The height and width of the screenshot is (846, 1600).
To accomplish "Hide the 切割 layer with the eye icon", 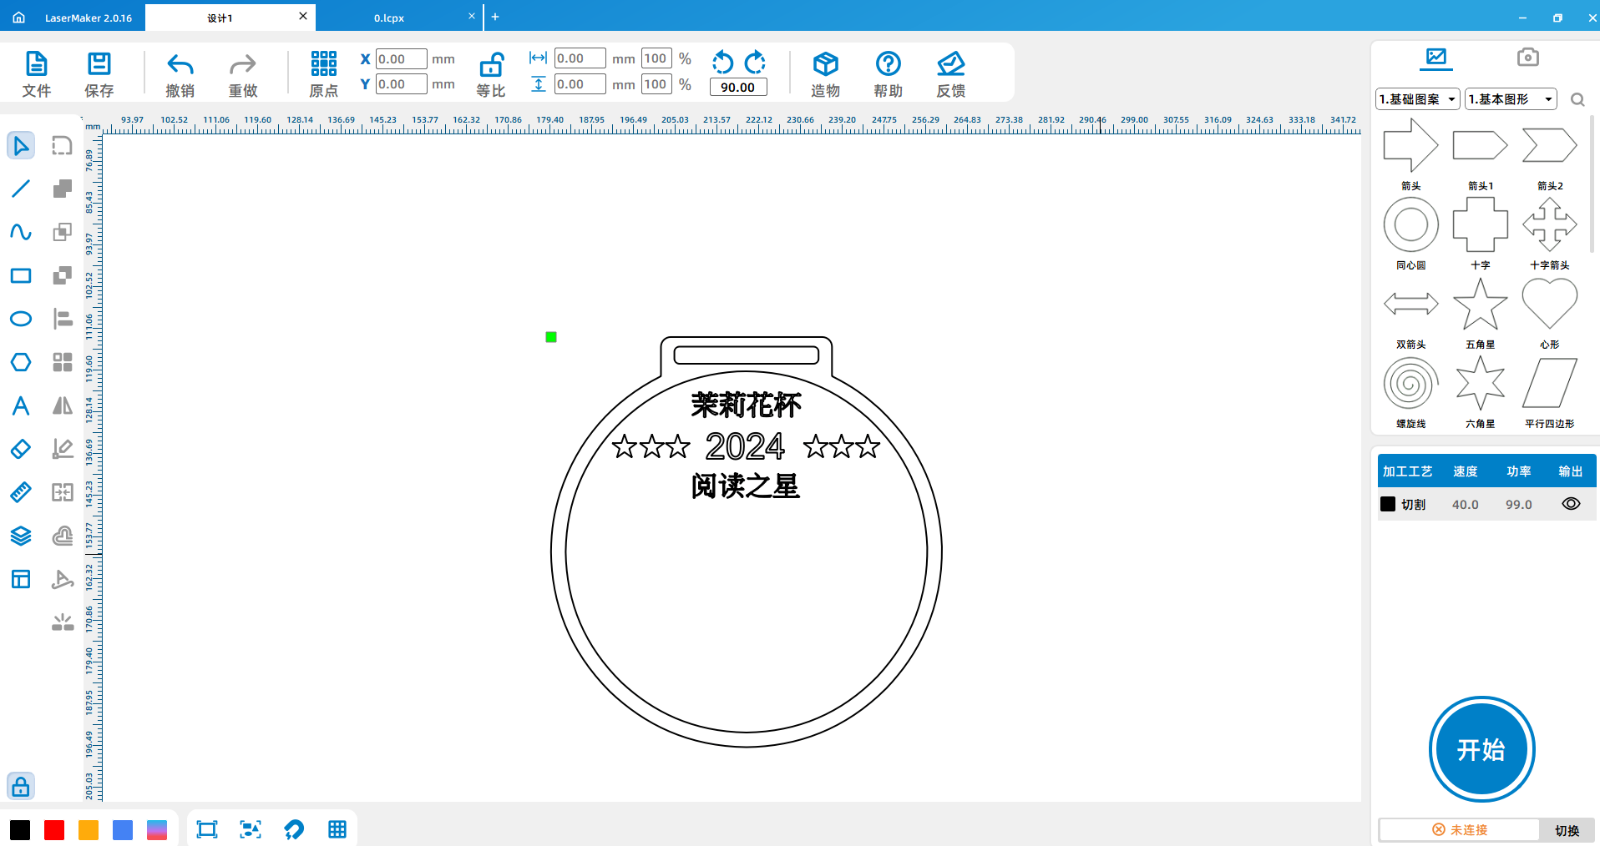I will (1571, 504).
